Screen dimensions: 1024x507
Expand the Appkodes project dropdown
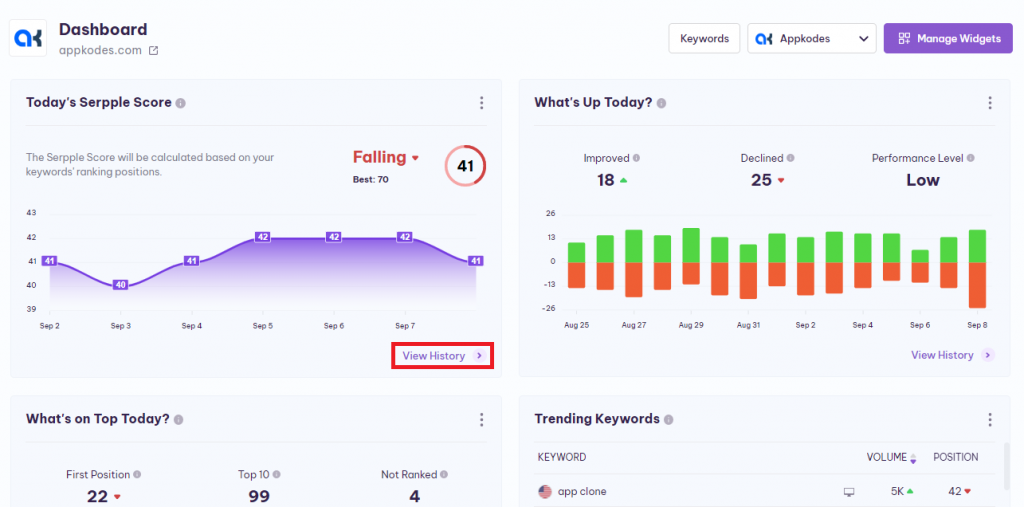pos(811,39)
